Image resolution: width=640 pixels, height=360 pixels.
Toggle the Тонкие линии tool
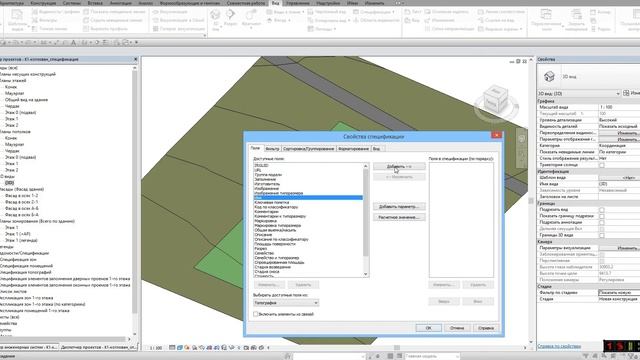pos(49,29)
